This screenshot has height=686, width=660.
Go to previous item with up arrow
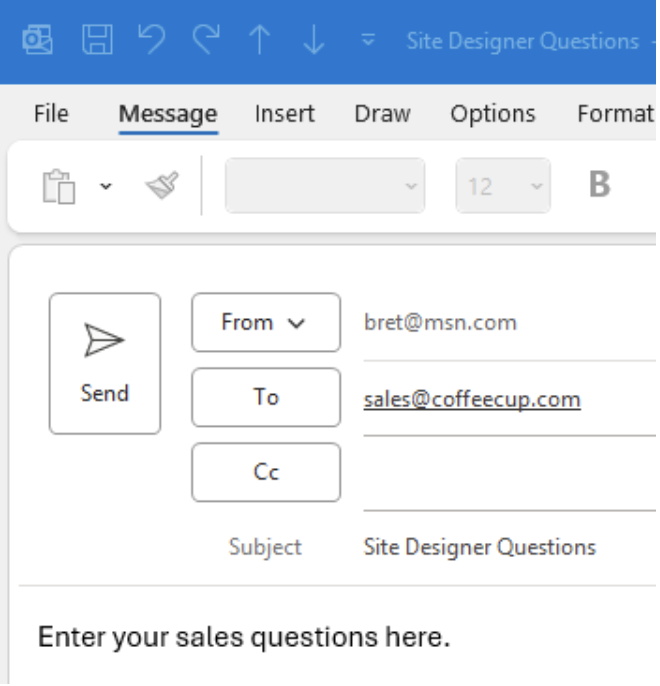pos(260,40)
